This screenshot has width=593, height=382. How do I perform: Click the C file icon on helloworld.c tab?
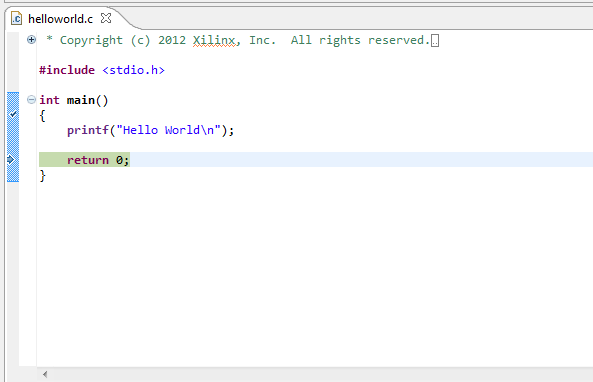pos(16,18)
